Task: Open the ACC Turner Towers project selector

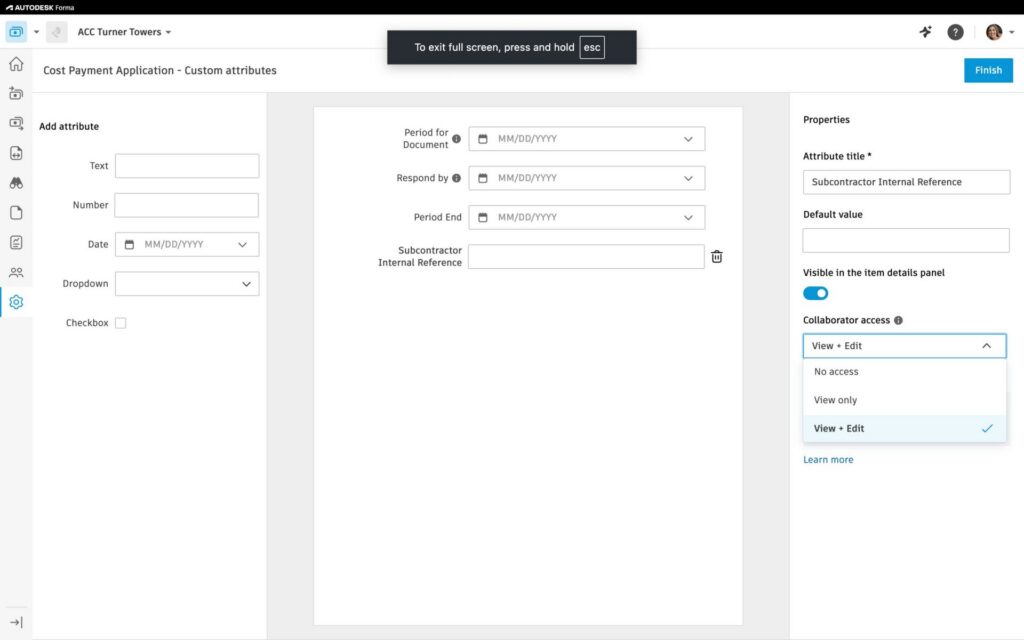Action: point(124,32)
